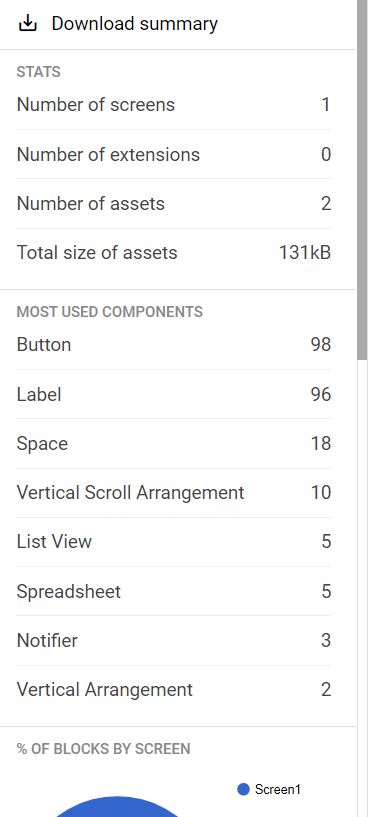Screen dimensions: 378x817
Task: Click the vertical scrollbar thumb
Action: (362, 179)
